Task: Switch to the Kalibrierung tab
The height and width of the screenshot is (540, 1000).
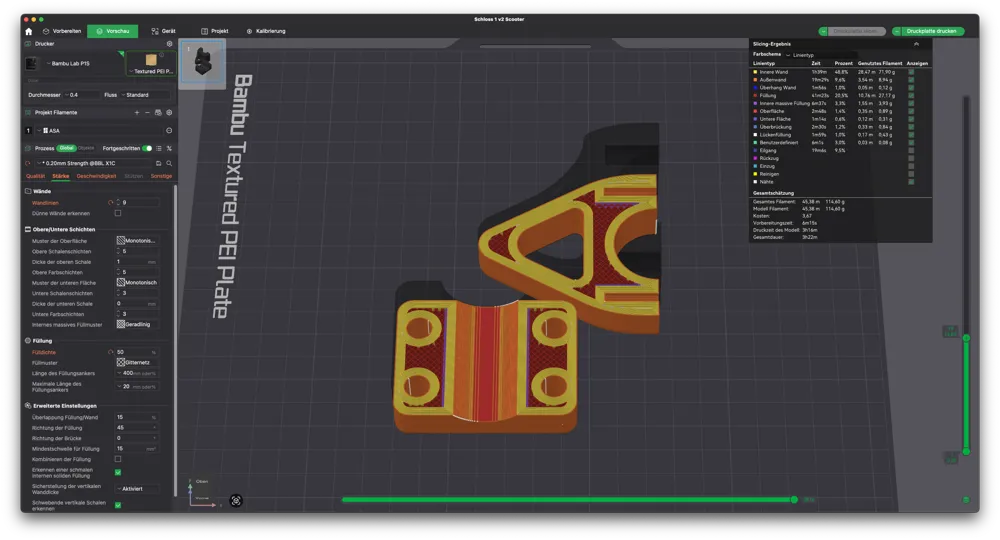Action: pos(266,31)
